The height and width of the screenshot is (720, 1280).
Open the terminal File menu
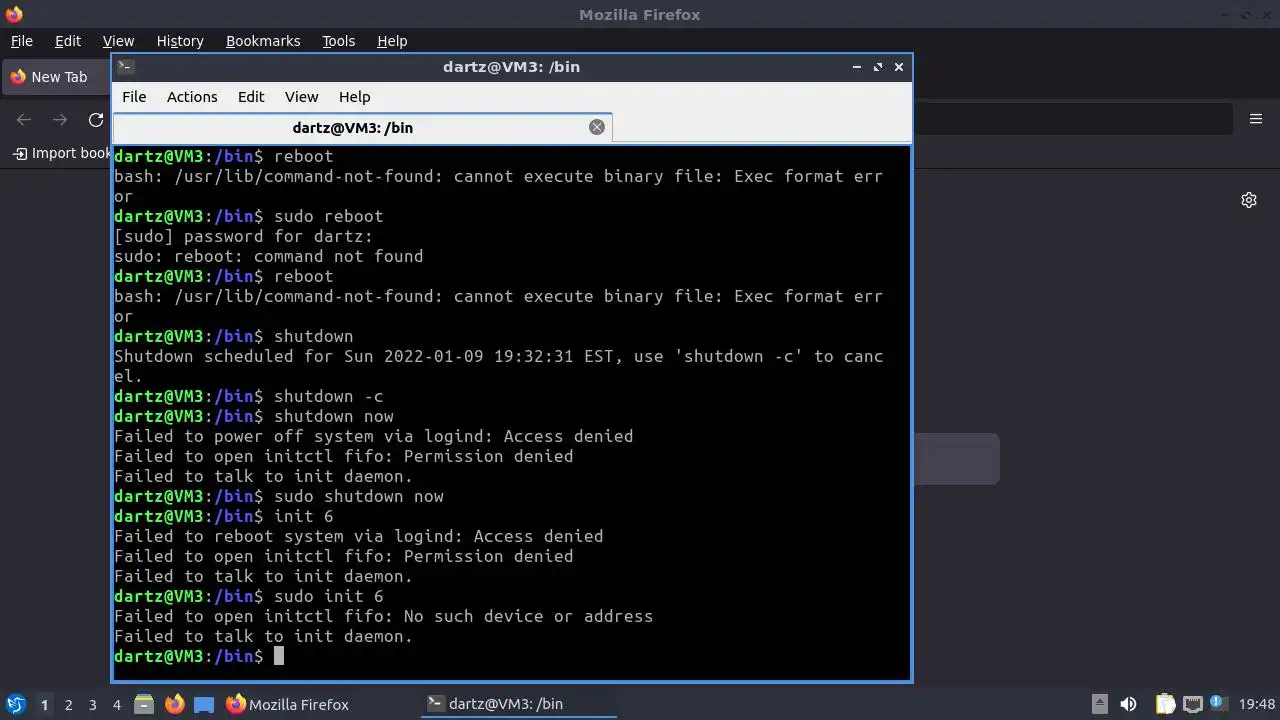[134, 97]
